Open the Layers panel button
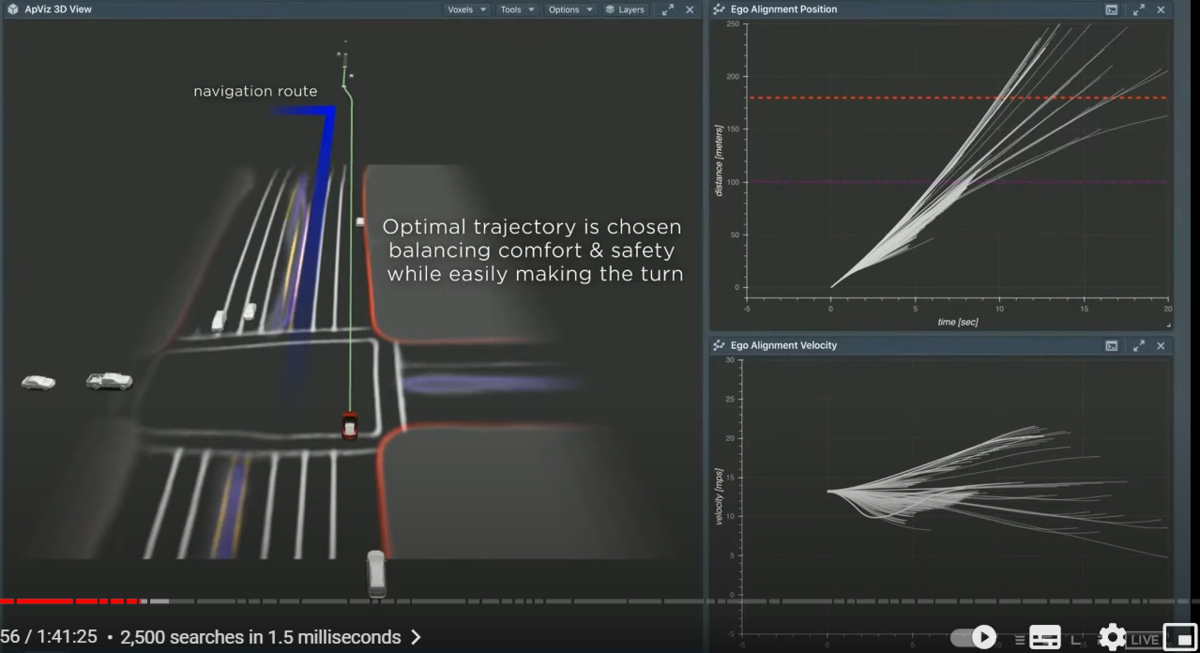Viewport: 1200px width, 653px height. (x=625, y=10)
